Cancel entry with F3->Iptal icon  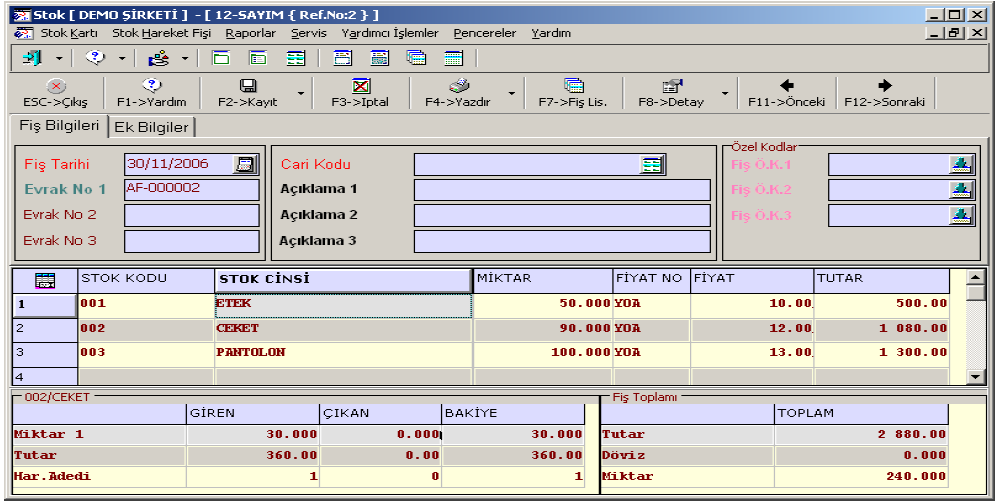(360, 87)
